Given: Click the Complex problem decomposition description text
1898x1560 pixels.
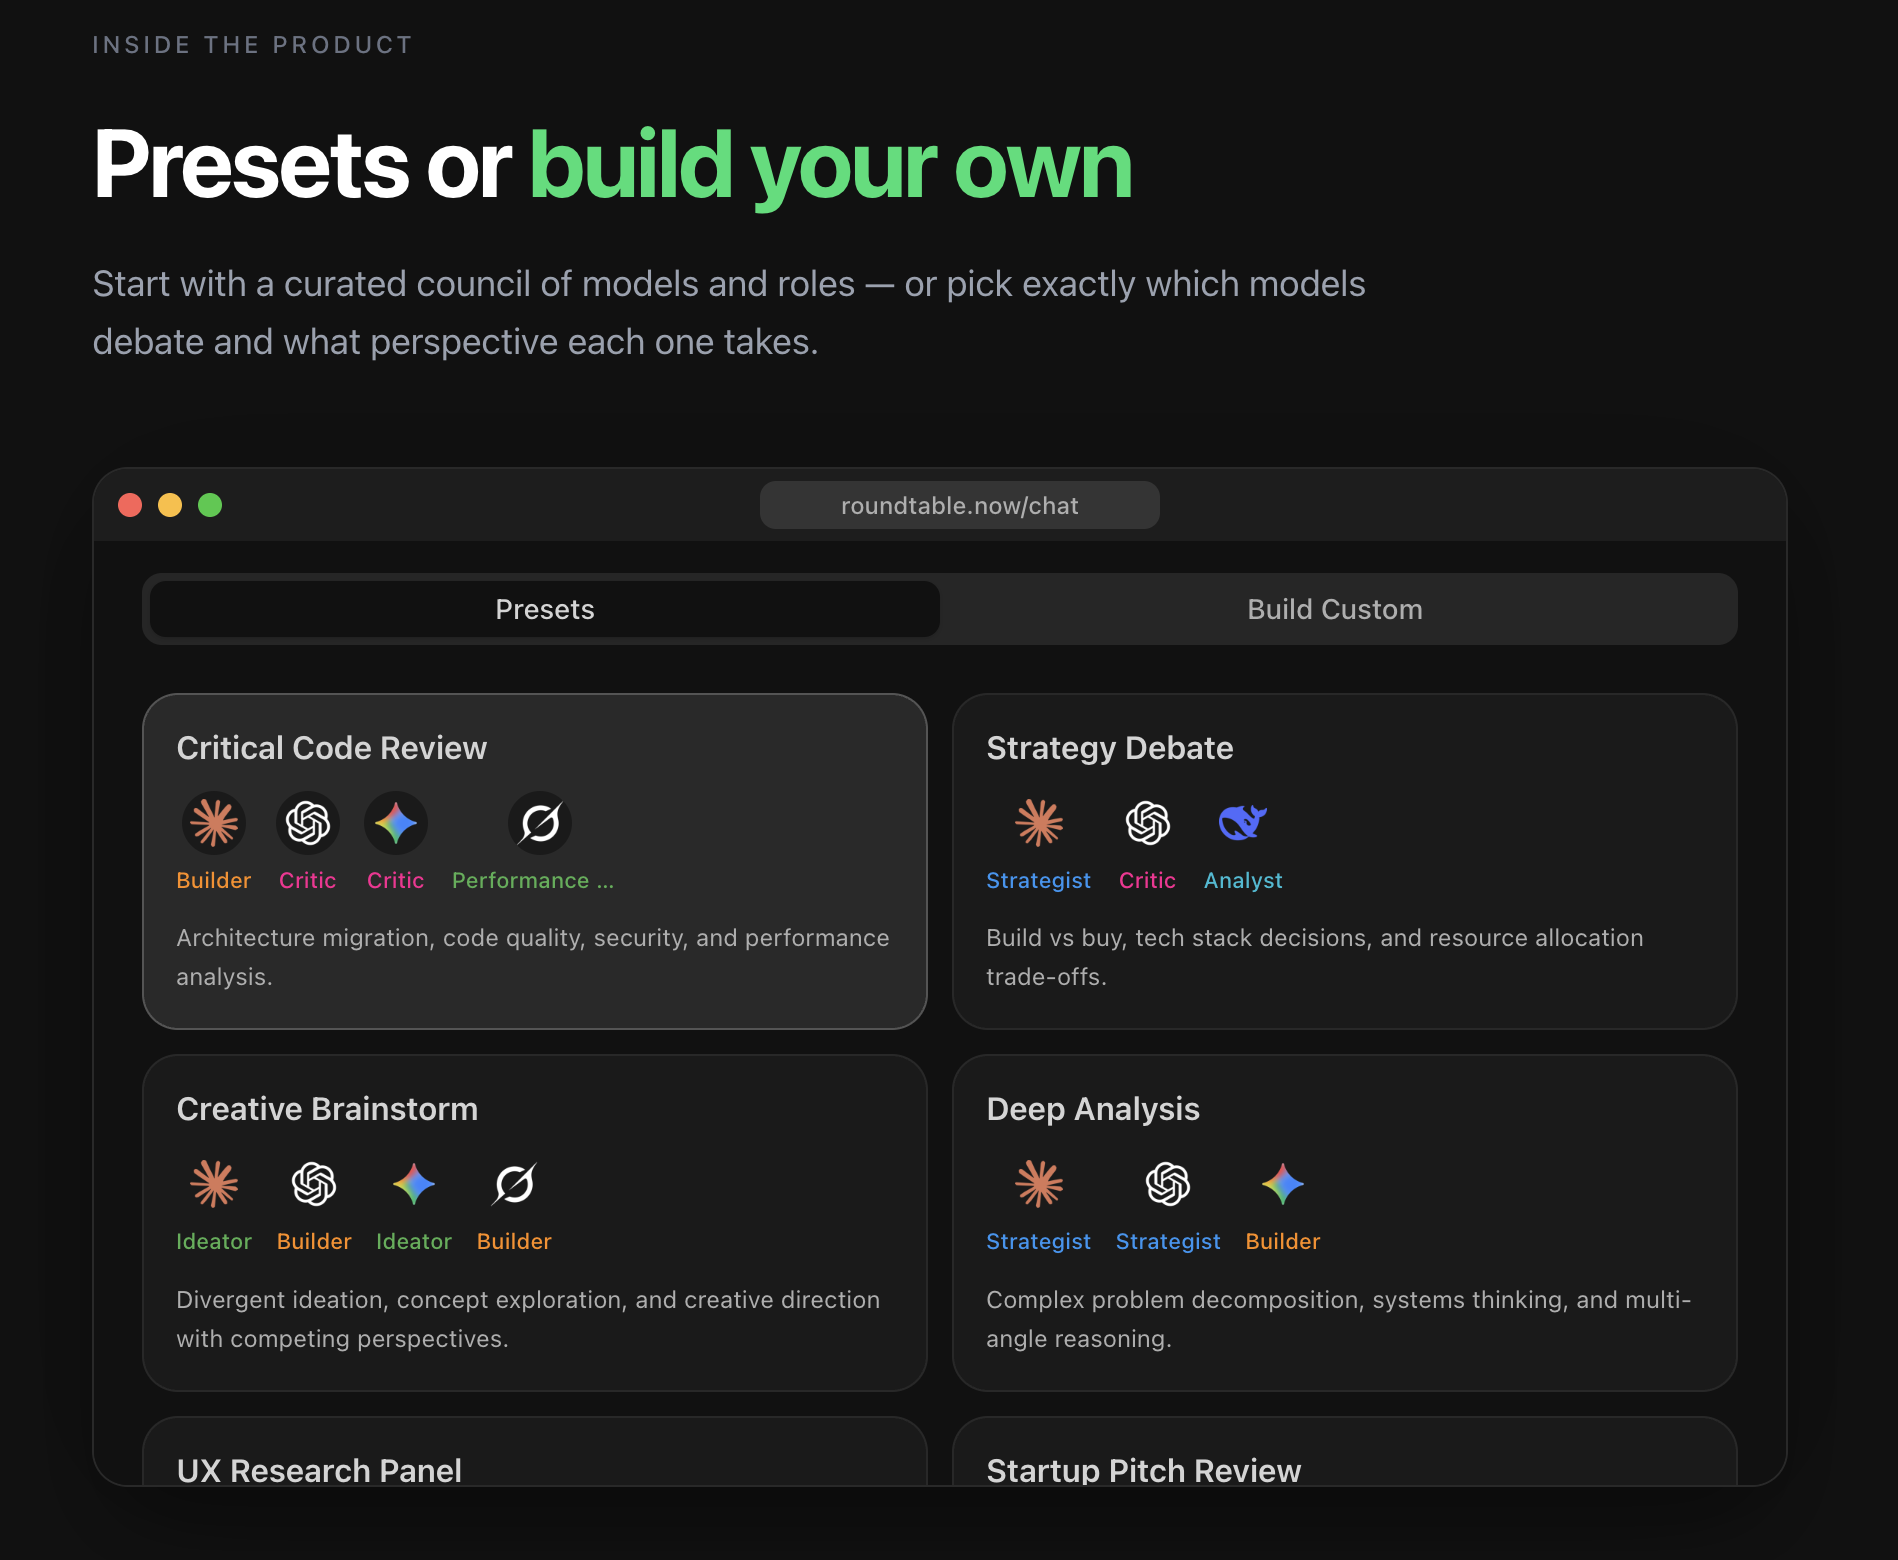Looking at the screenshot, I should pyautogui.click(x=1338, y=1319).
